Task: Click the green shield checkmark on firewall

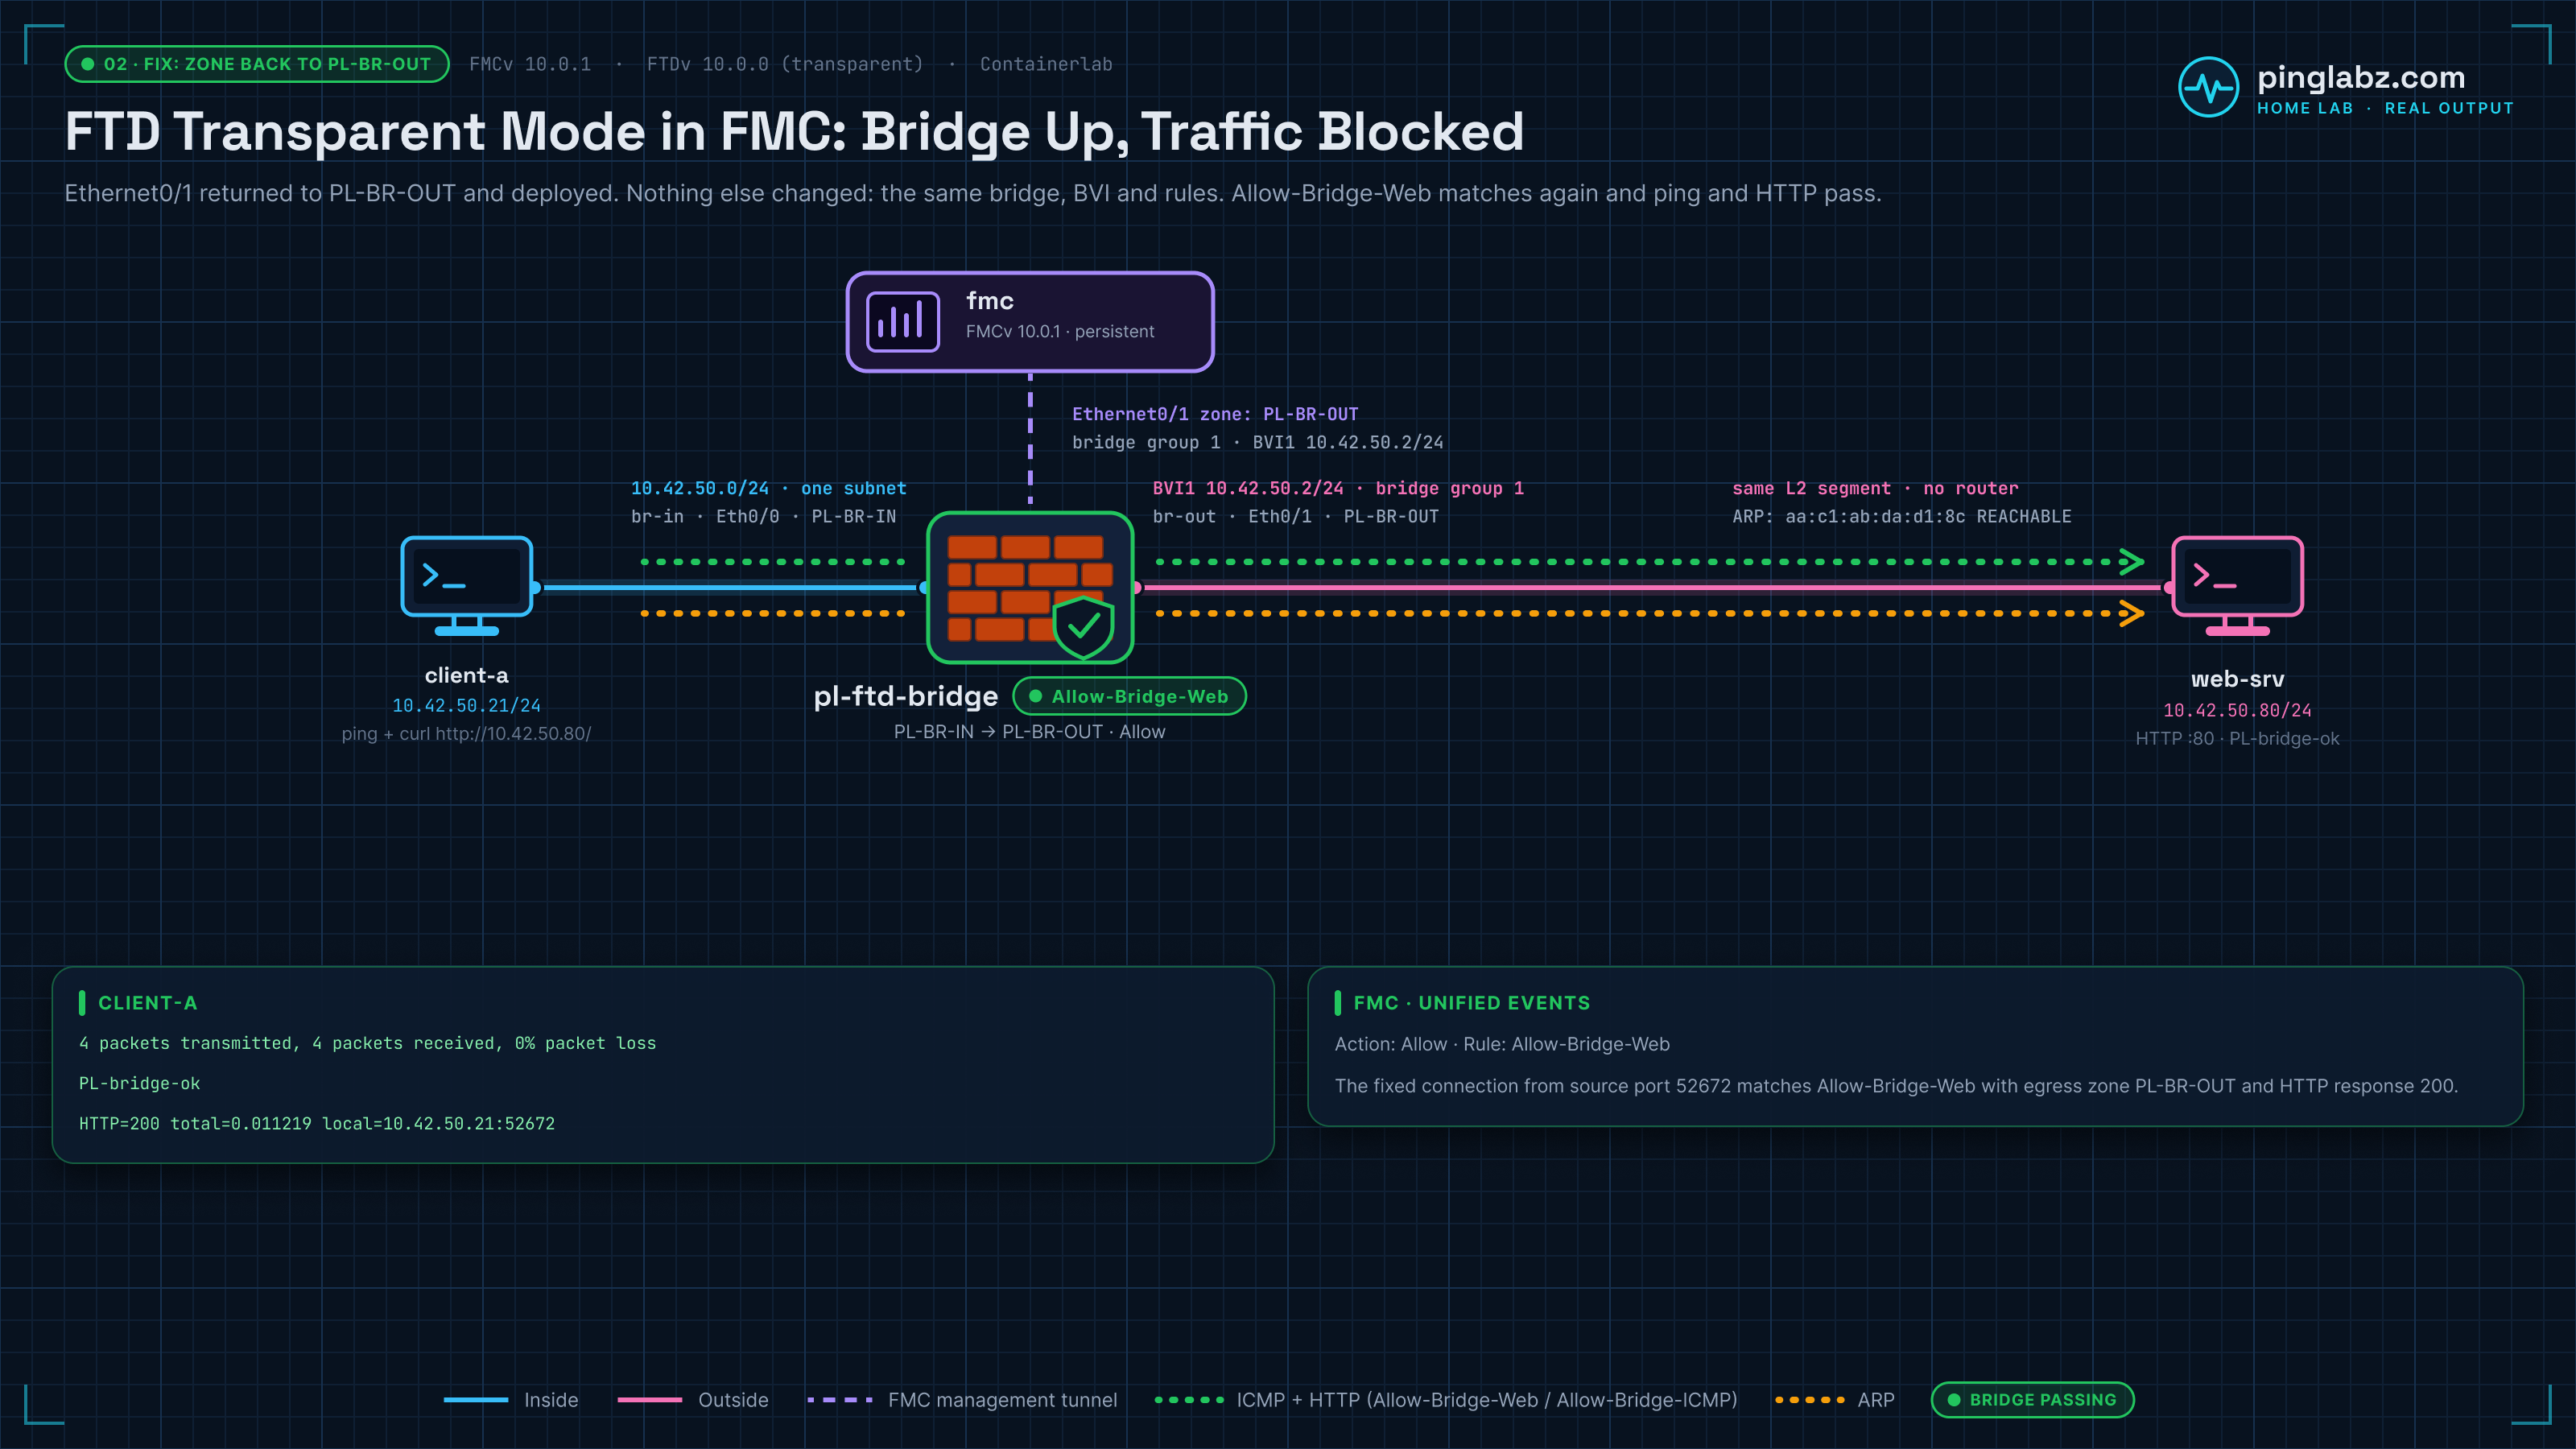Action: (1083, 628)
